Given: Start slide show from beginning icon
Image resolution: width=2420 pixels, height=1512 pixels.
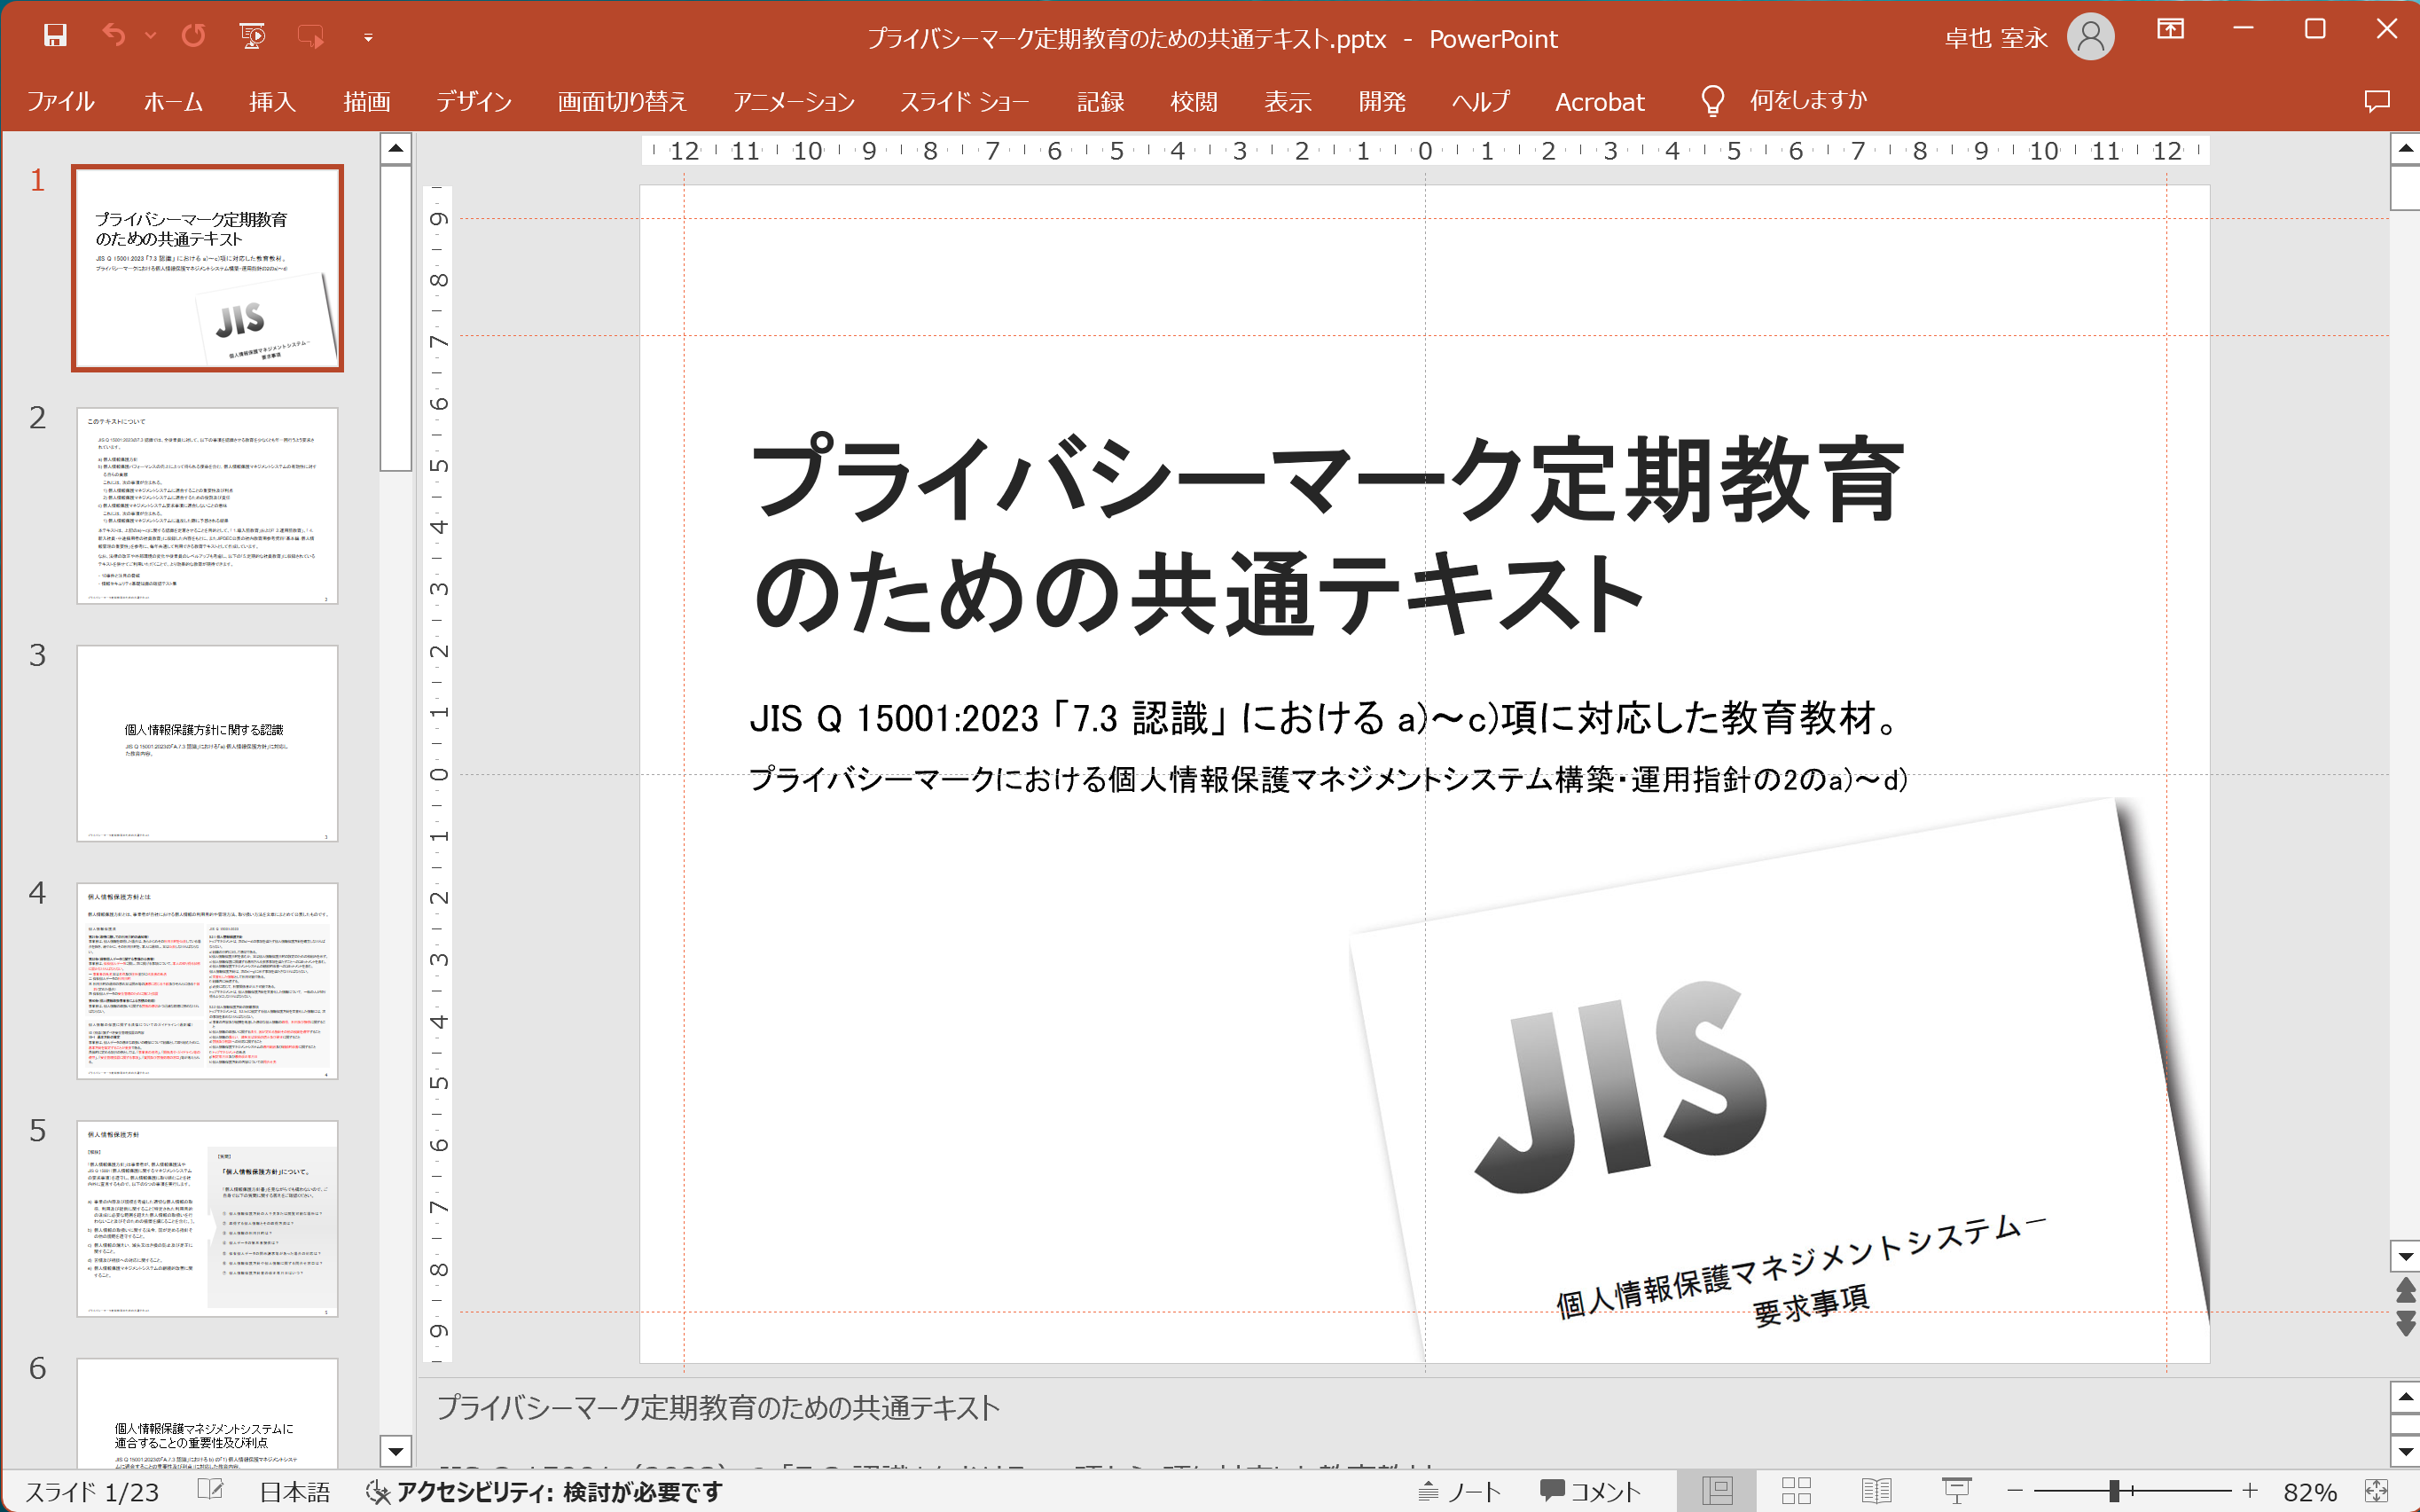Looking at the screenshot, I should (x=253, y=37).
